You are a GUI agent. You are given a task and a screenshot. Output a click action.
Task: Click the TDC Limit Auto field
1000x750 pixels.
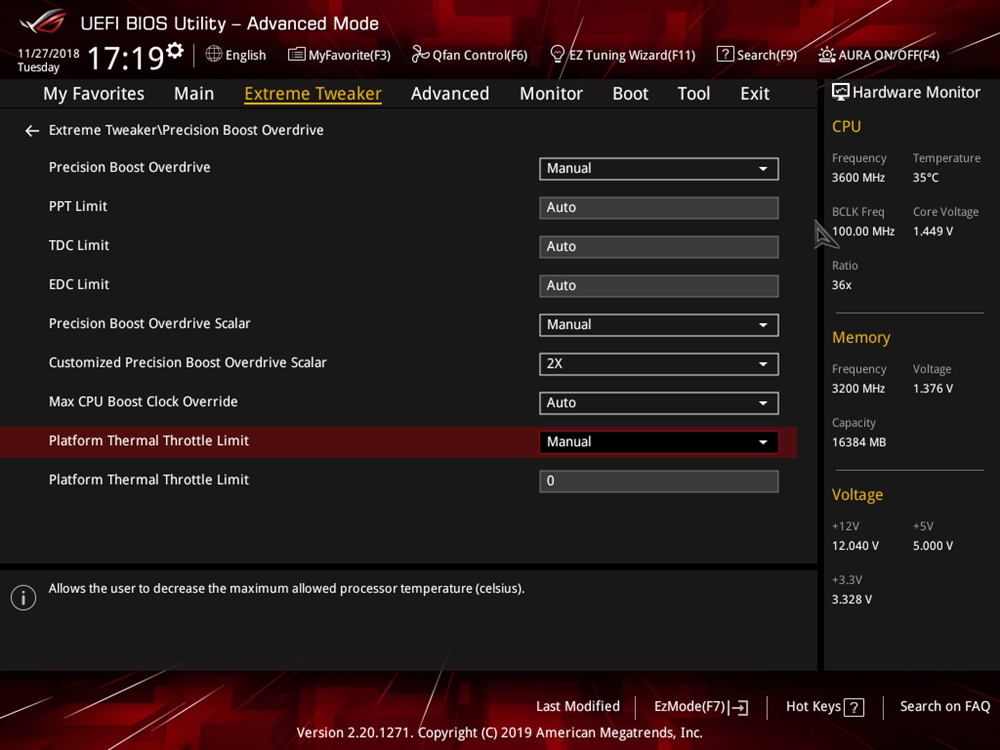pos(659,247)
